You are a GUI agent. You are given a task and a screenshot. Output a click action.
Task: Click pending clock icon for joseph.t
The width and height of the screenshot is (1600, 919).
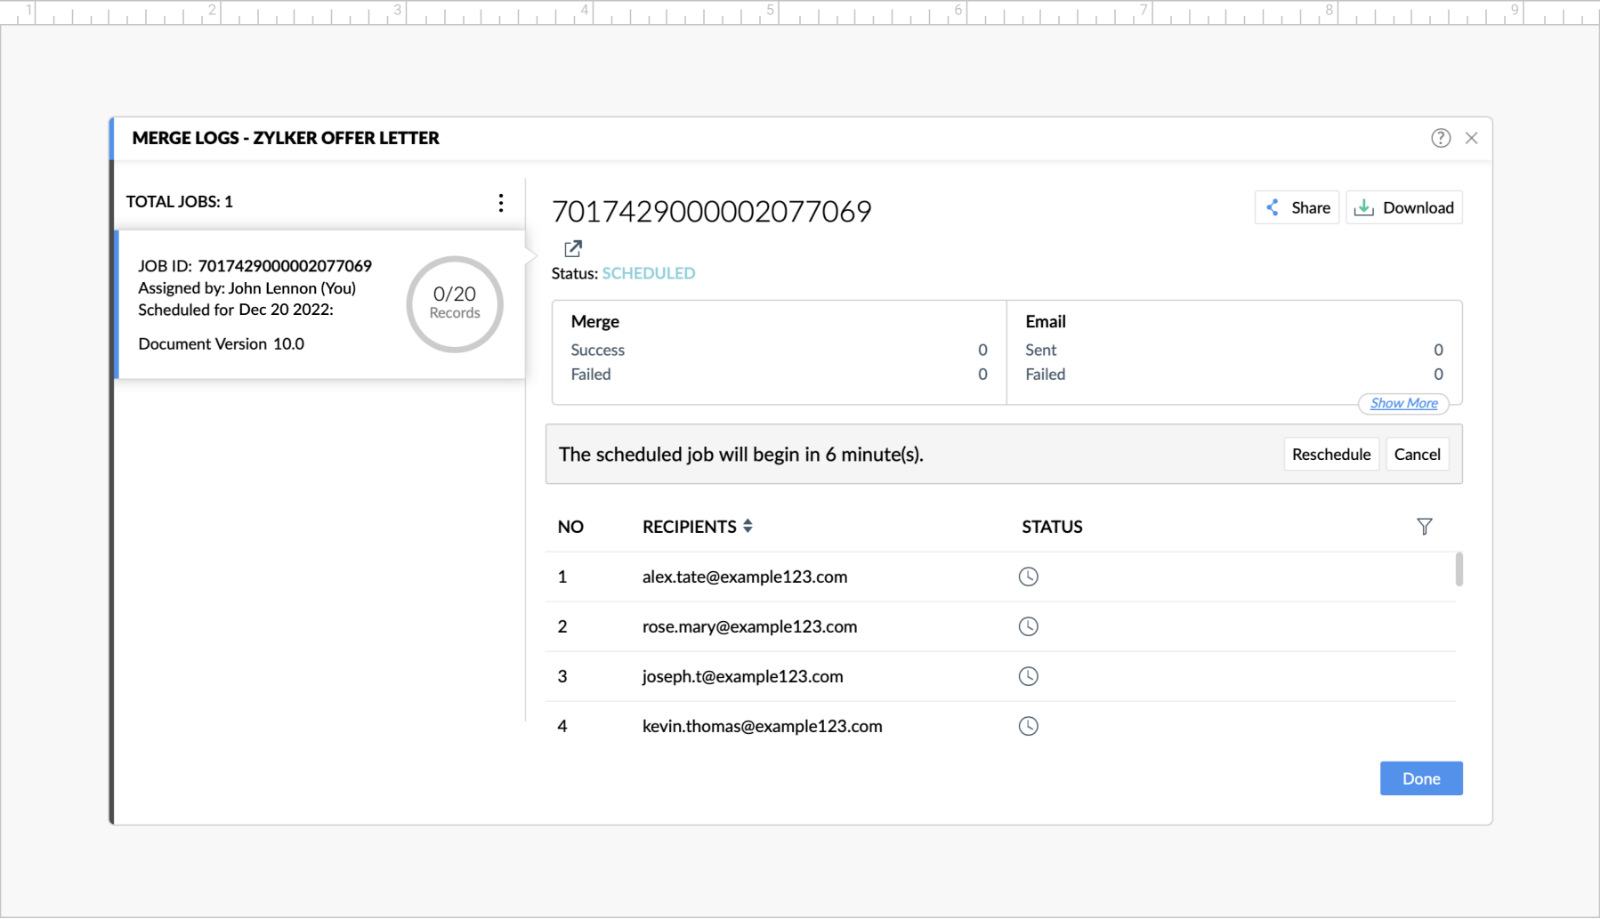coord(1028,676)
